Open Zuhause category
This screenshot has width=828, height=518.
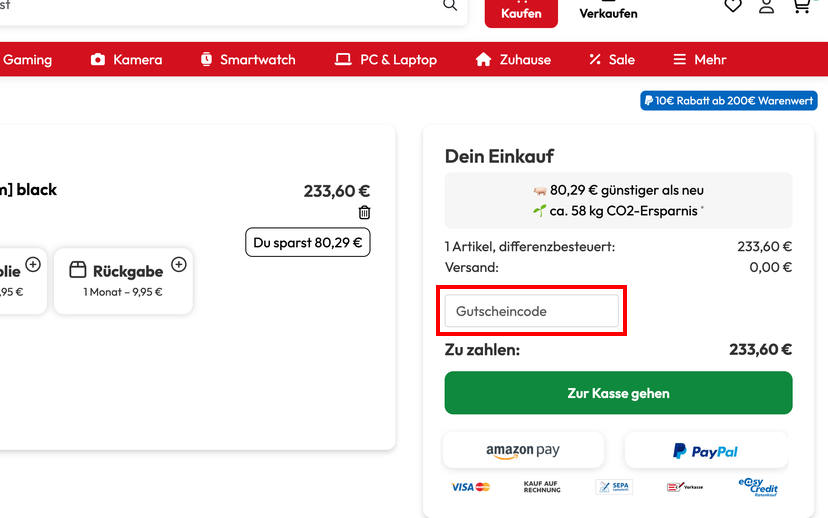click(x=513, y=60)
